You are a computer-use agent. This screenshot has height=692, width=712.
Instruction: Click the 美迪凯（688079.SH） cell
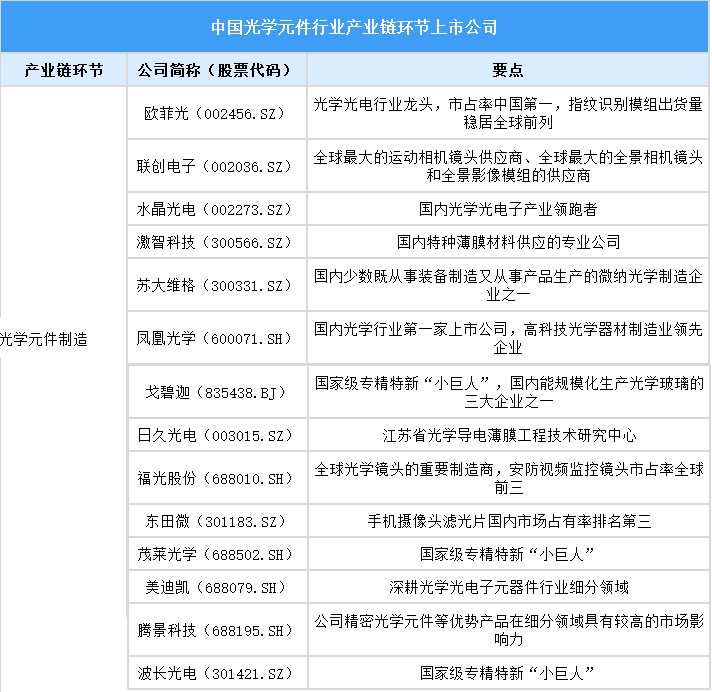(x=218, y=587)
